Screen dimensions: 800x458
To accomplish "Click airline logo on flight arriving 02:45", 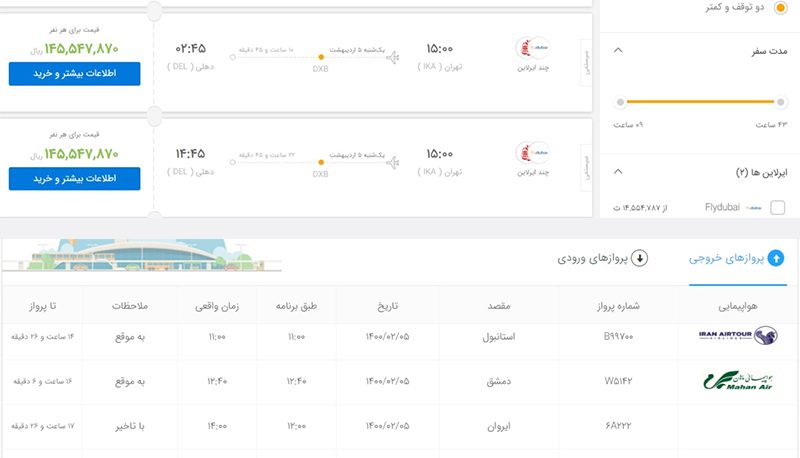I will (532, 49).
